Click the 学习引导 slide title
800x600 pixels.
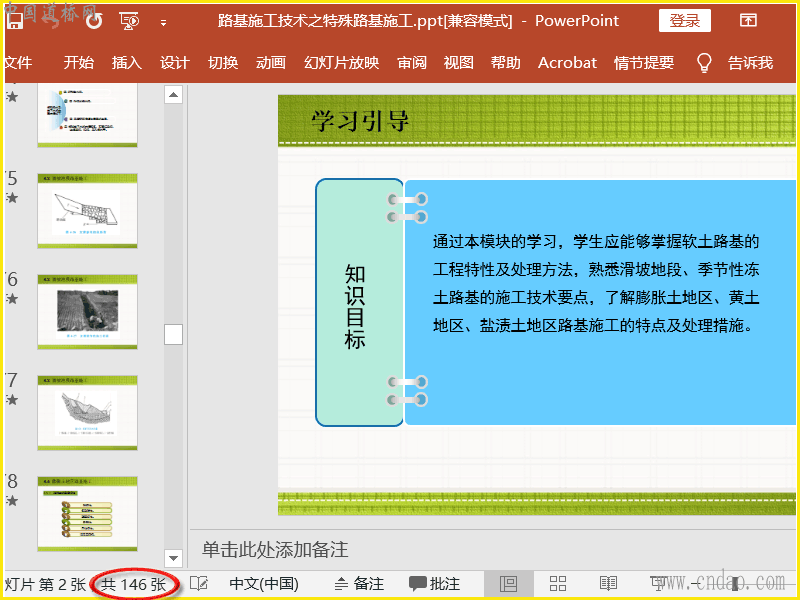[360, 121]
